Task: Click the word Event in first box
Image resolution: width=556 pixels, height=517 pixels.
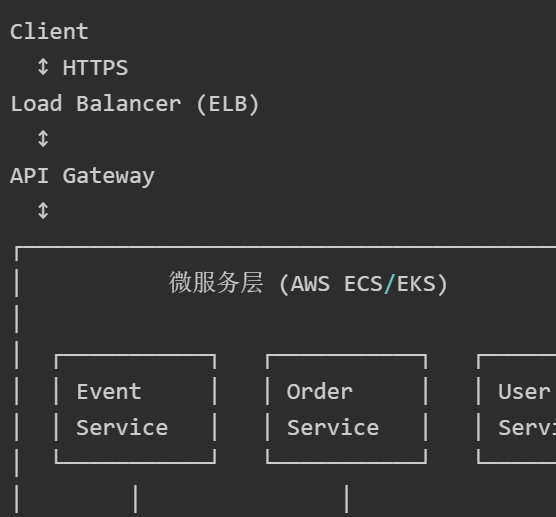Action: pyautogui.click(x=109, y=391)
